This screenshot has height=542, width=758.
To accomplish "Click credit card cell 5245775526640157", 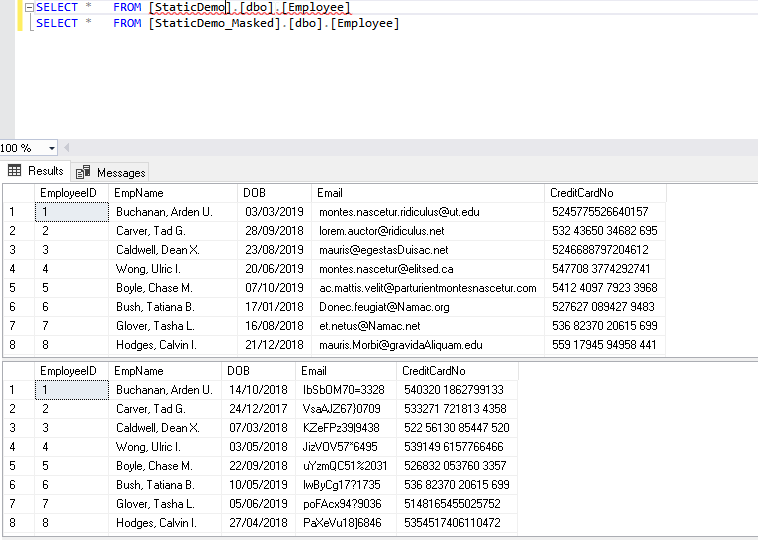I will (600, 212).
